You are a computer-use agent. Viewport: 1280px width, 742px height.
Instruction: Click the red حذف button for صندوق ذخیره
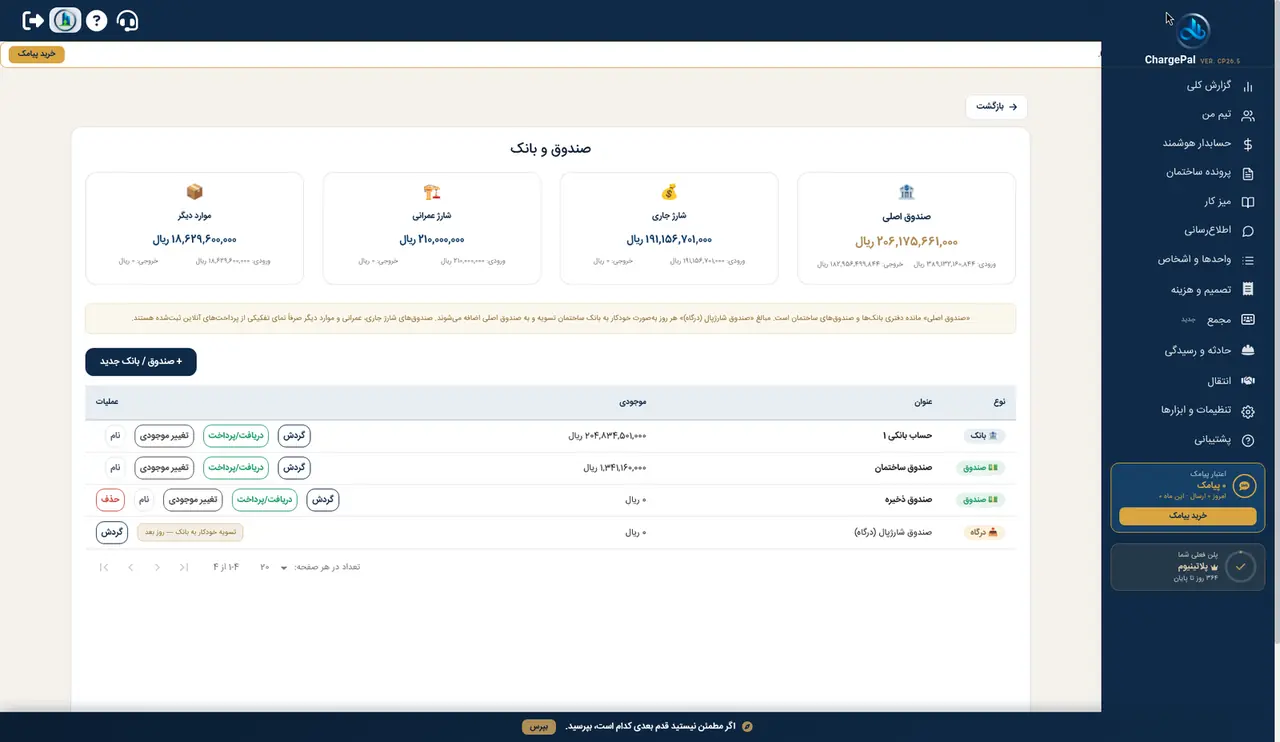(x=110, y=500)
